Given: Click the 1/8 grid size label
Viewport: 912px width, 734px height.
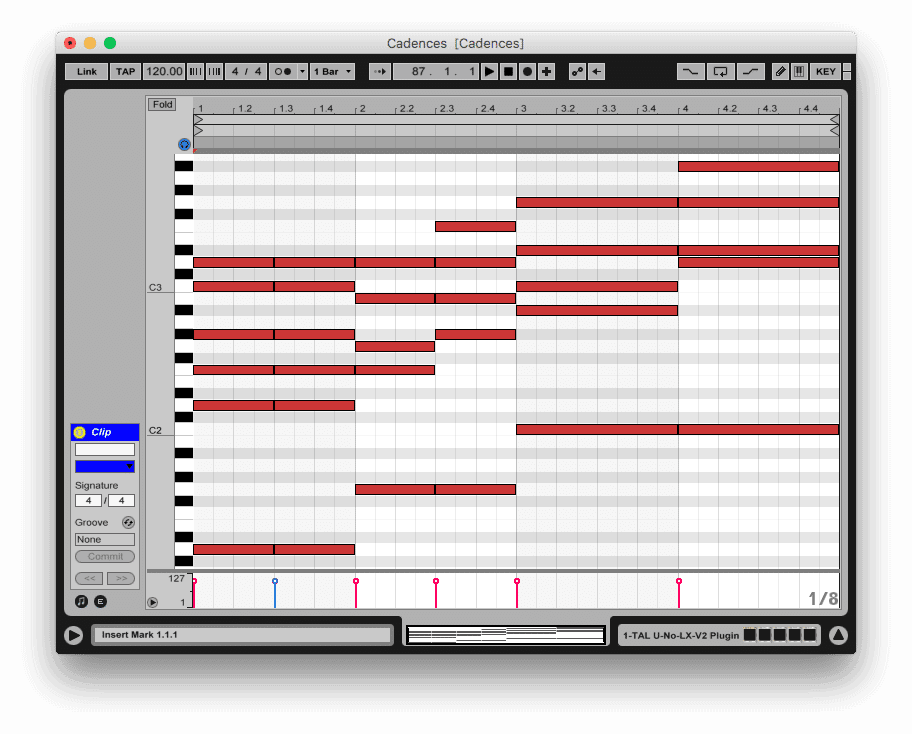Looking at the screenshot, I should tap(823, 598).
